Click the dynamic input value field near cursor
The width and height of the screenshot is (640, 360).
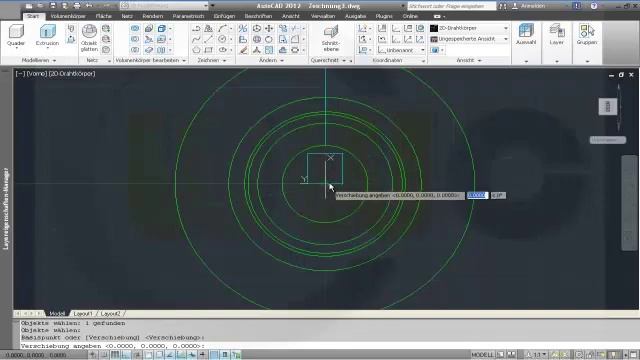click(477, 196)
